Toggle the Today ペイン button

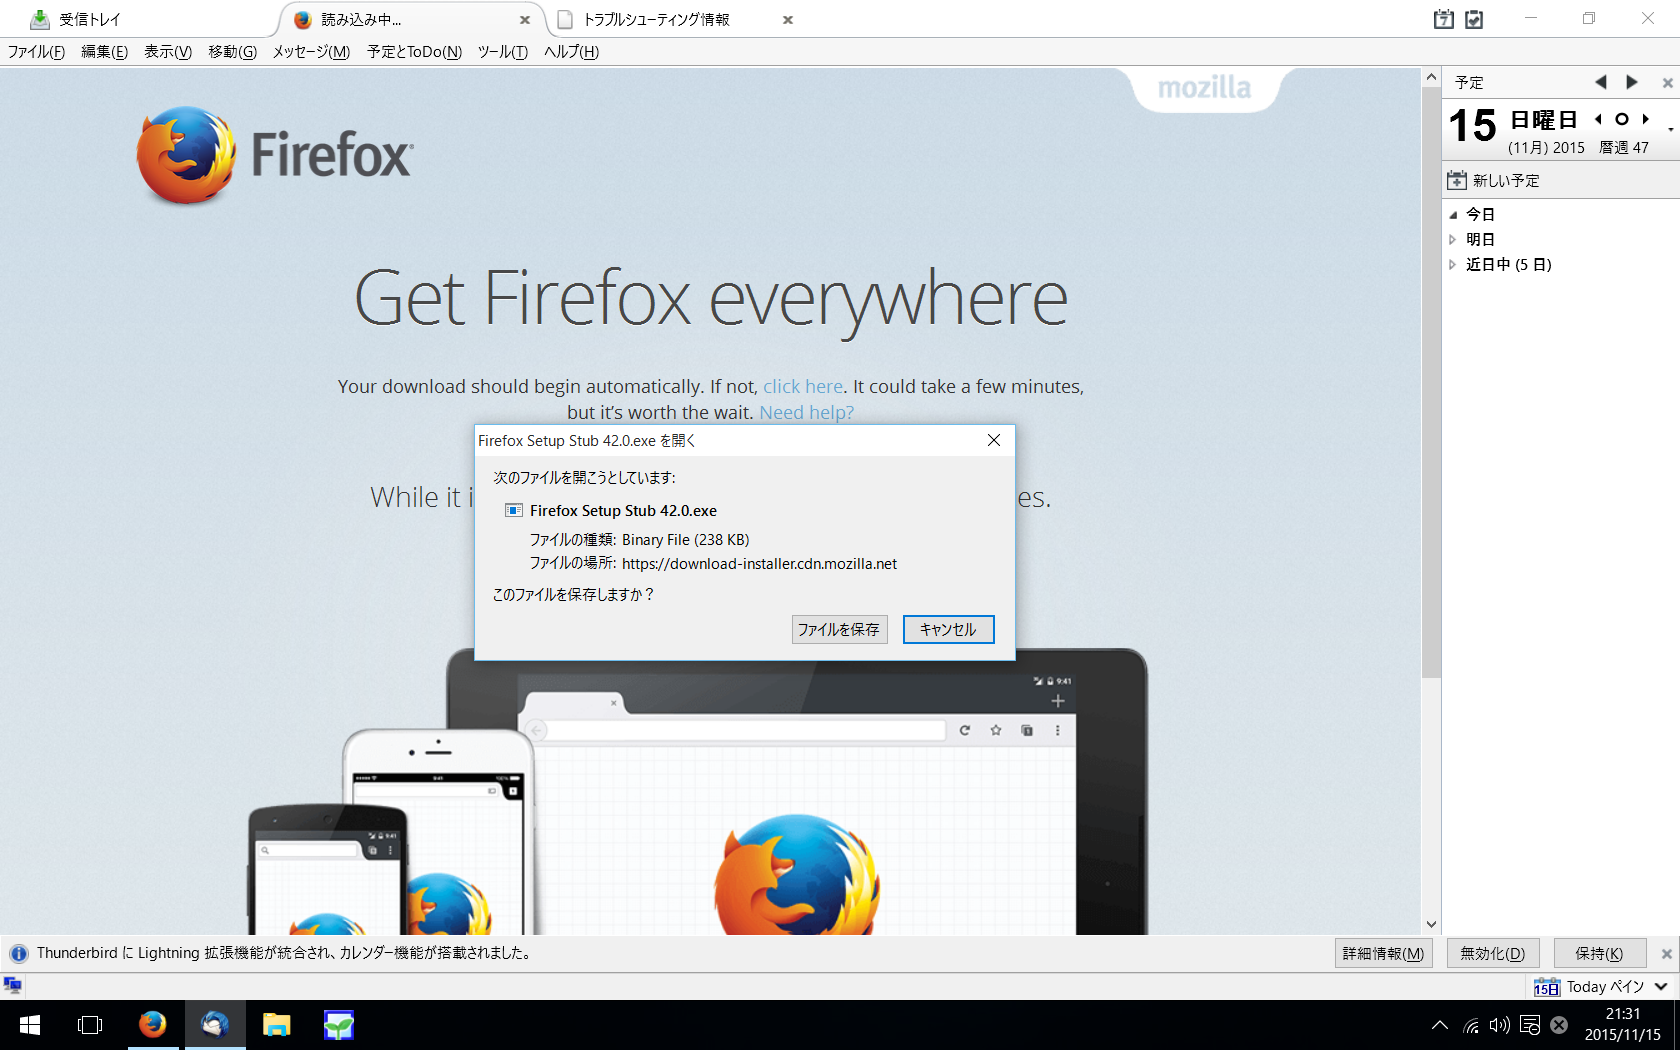(x=1600, y=987)
